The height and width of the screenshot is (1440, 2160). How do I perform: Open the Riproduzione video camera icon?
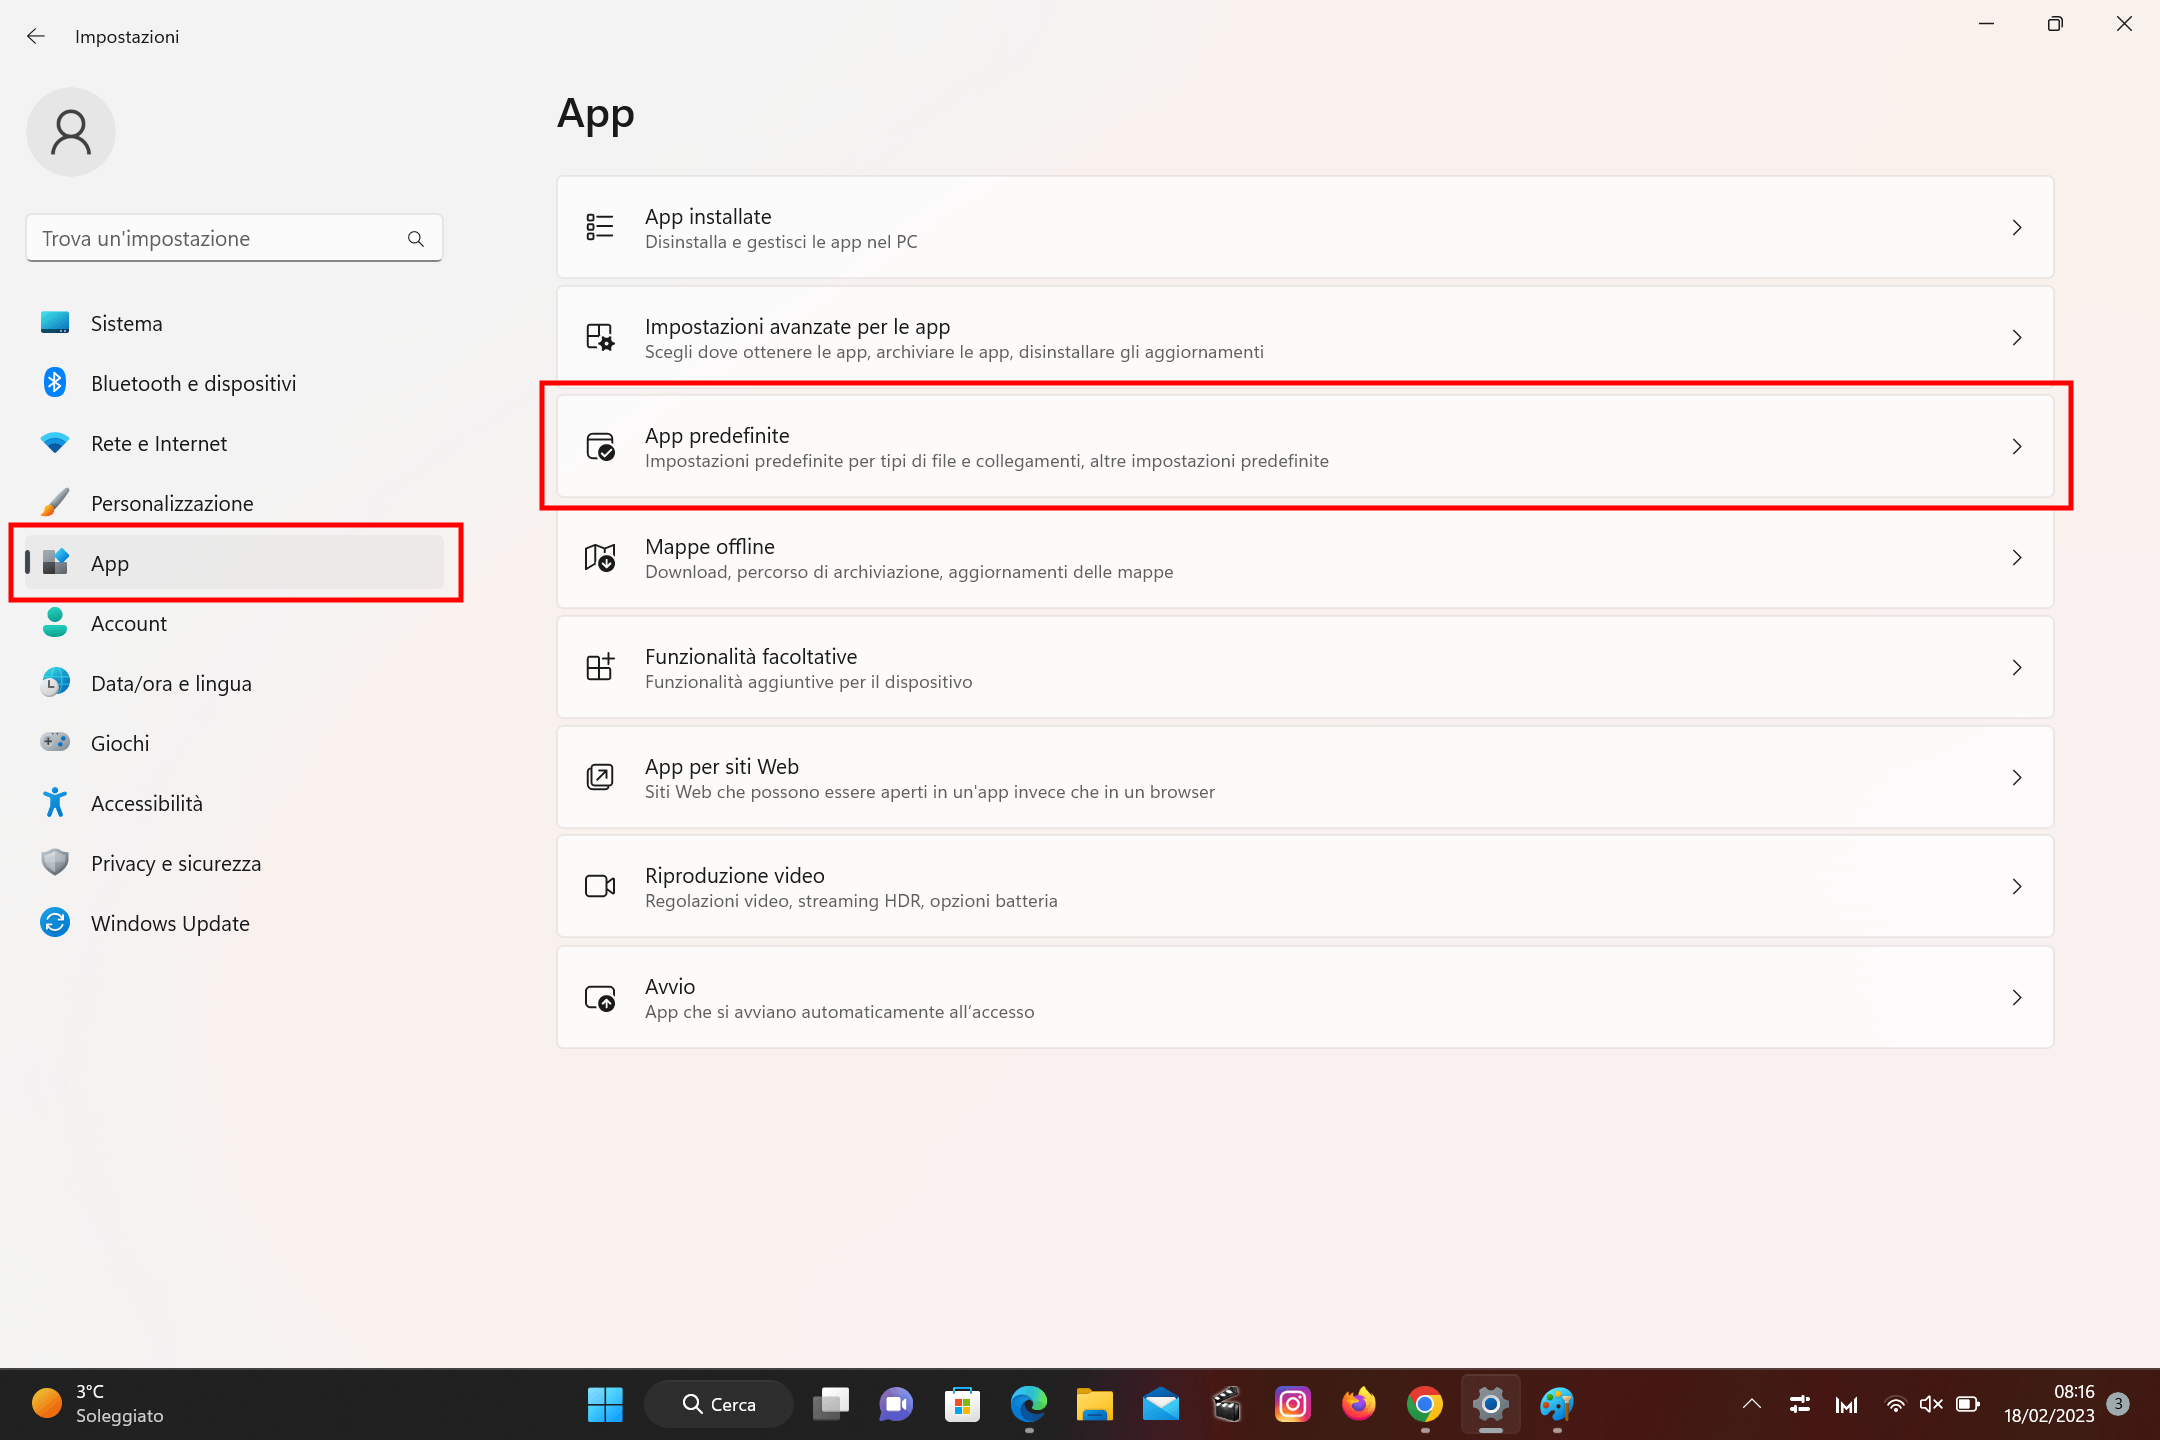click(x=600, y=886)
